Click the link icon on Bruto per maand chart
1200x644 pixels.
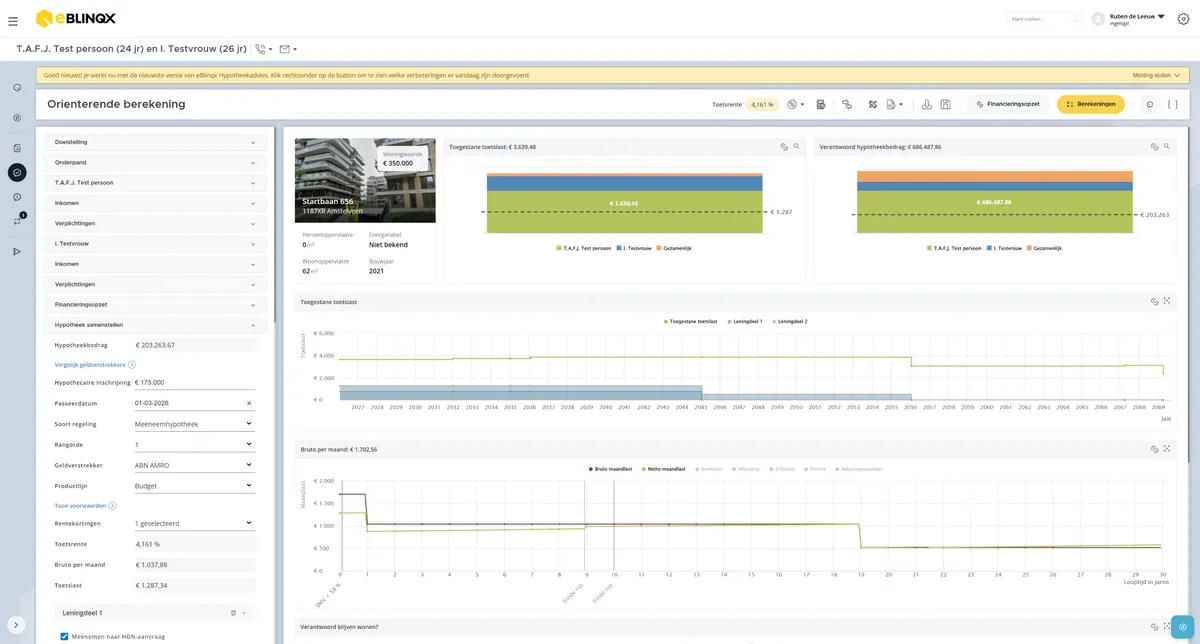click(x=1154, y=449)
